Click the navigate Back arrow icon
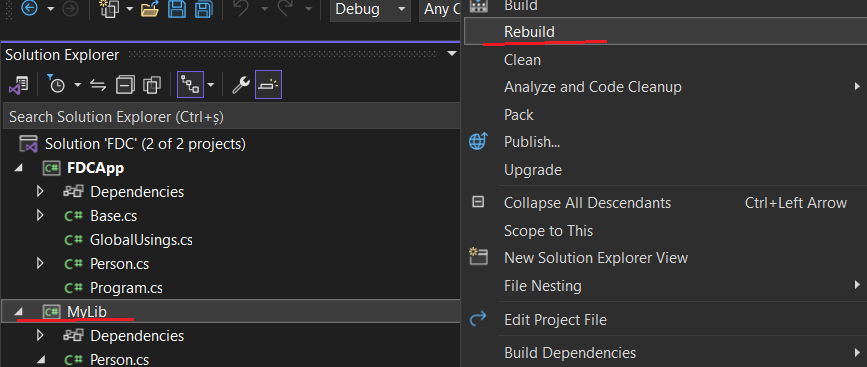This screenshot has height=367, width=867. [x=29, y=9]
